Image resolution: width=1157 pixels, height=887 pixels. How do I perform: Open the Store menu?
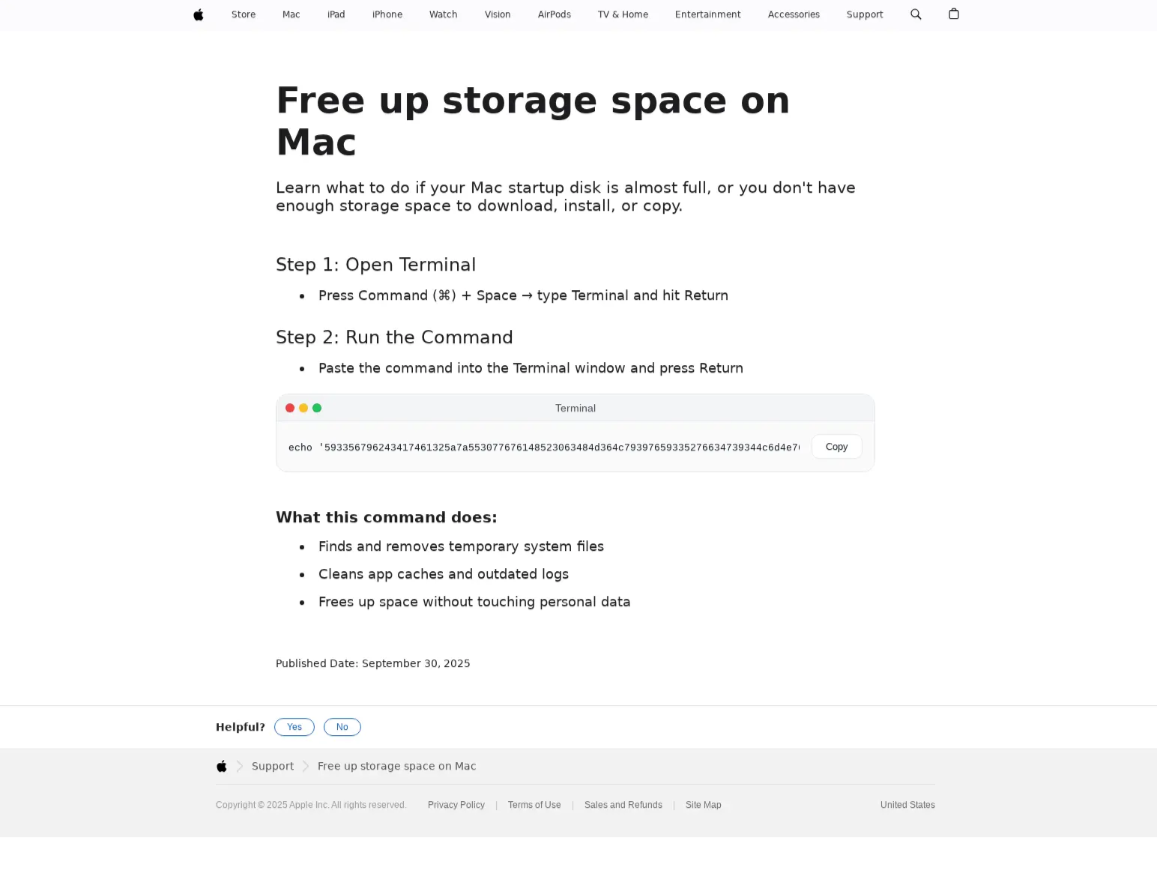pyautogui.click(x=243, y=15)
